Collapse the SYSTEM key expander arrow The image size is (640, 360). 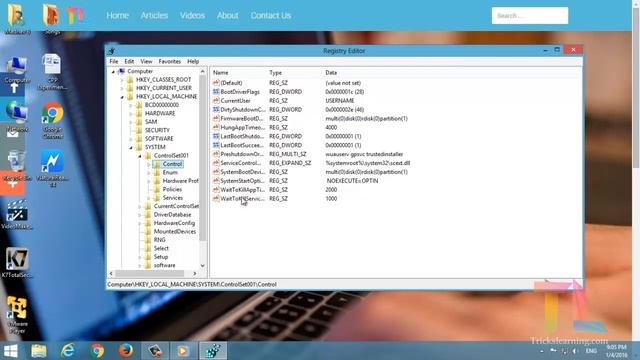pyautogui.click(x=131, y=147)
